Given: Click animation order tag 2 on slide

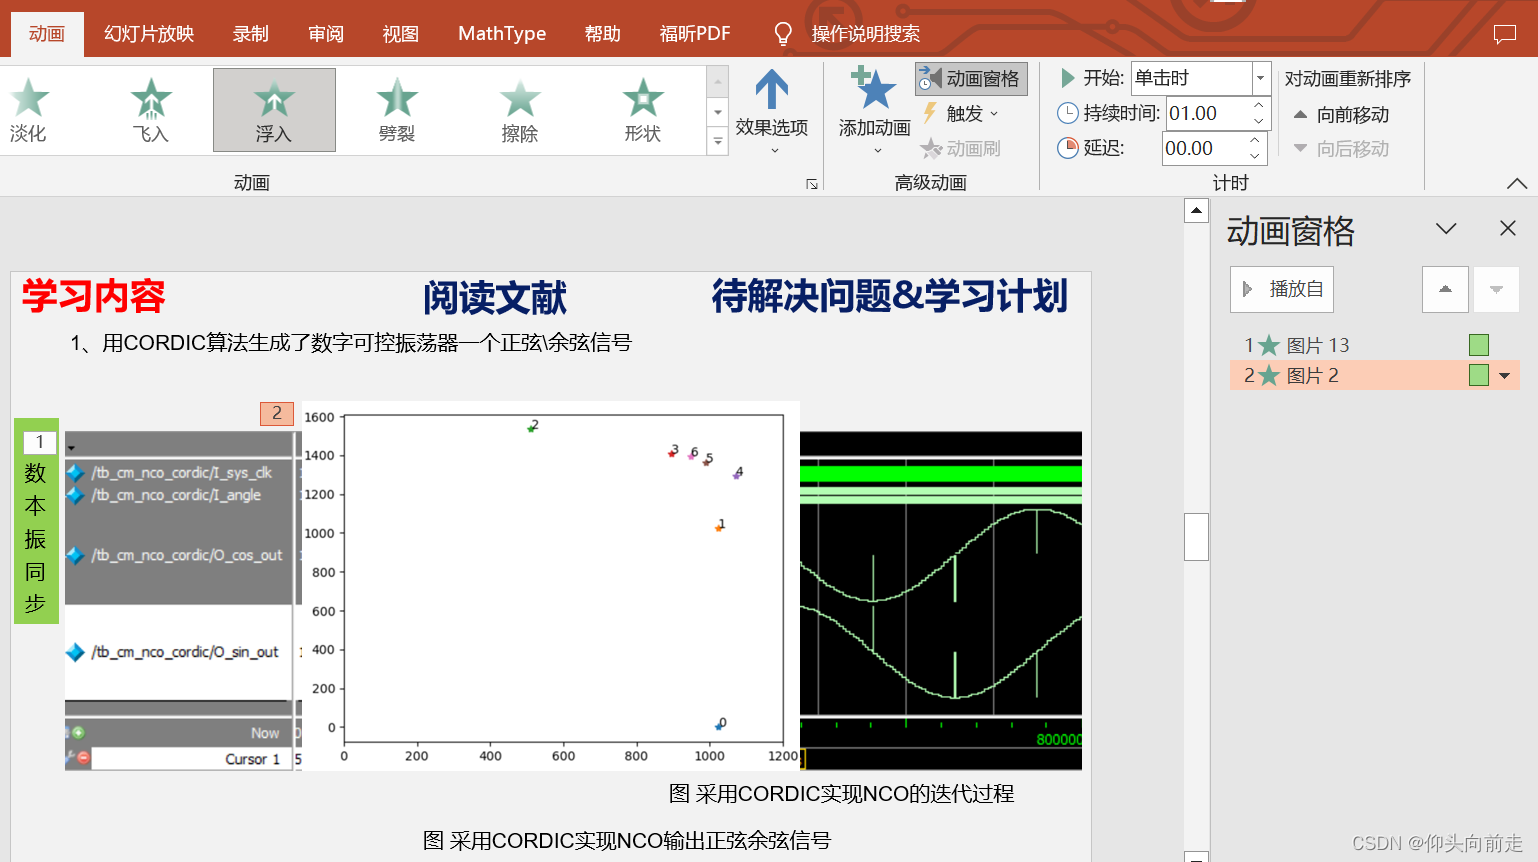Looking at the screenshot, I should pyautogui.click(x=277, y=413).
